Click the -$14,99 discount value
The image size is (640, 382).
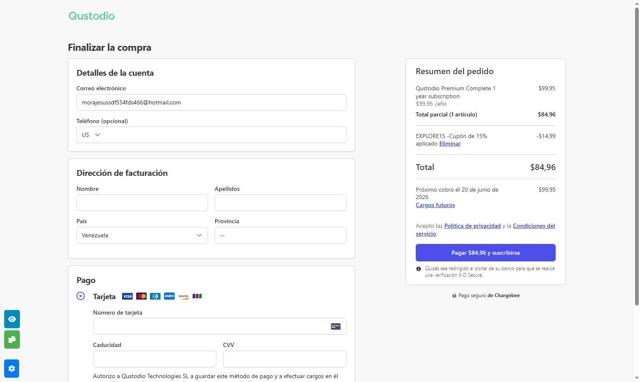click(546, 136)
